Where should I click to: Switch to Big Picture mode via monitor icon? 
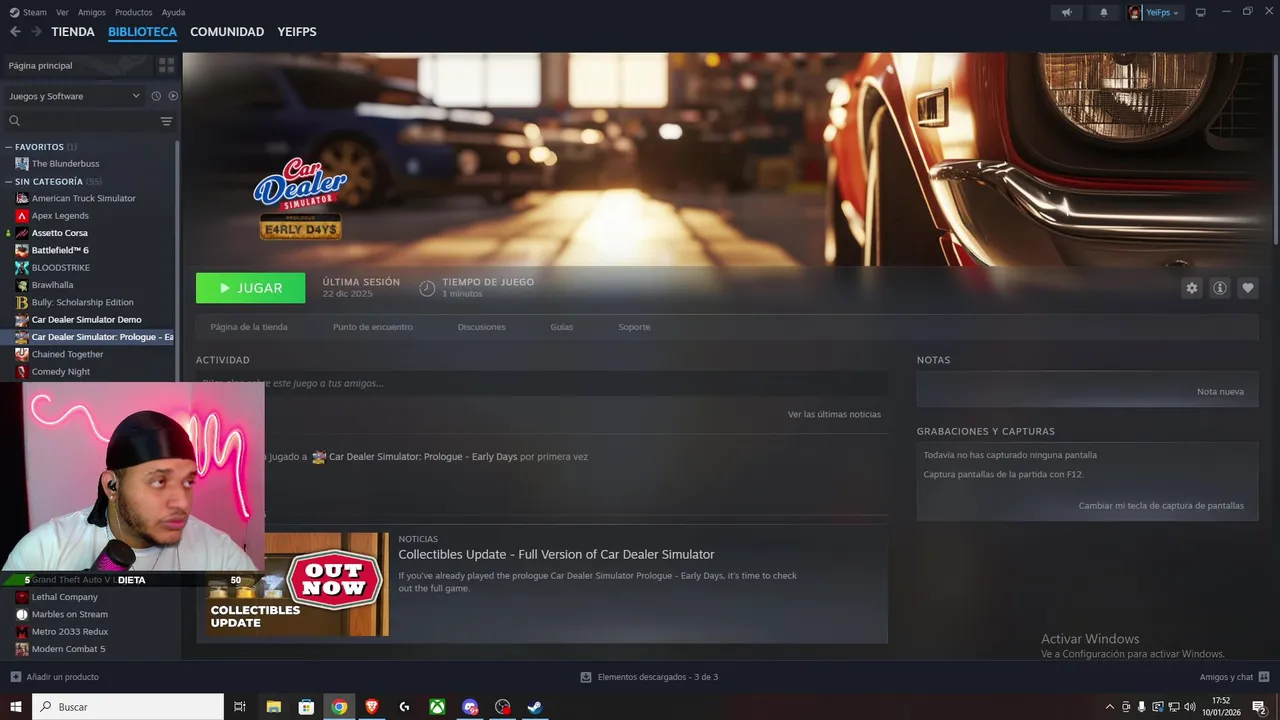(1200, 12)
